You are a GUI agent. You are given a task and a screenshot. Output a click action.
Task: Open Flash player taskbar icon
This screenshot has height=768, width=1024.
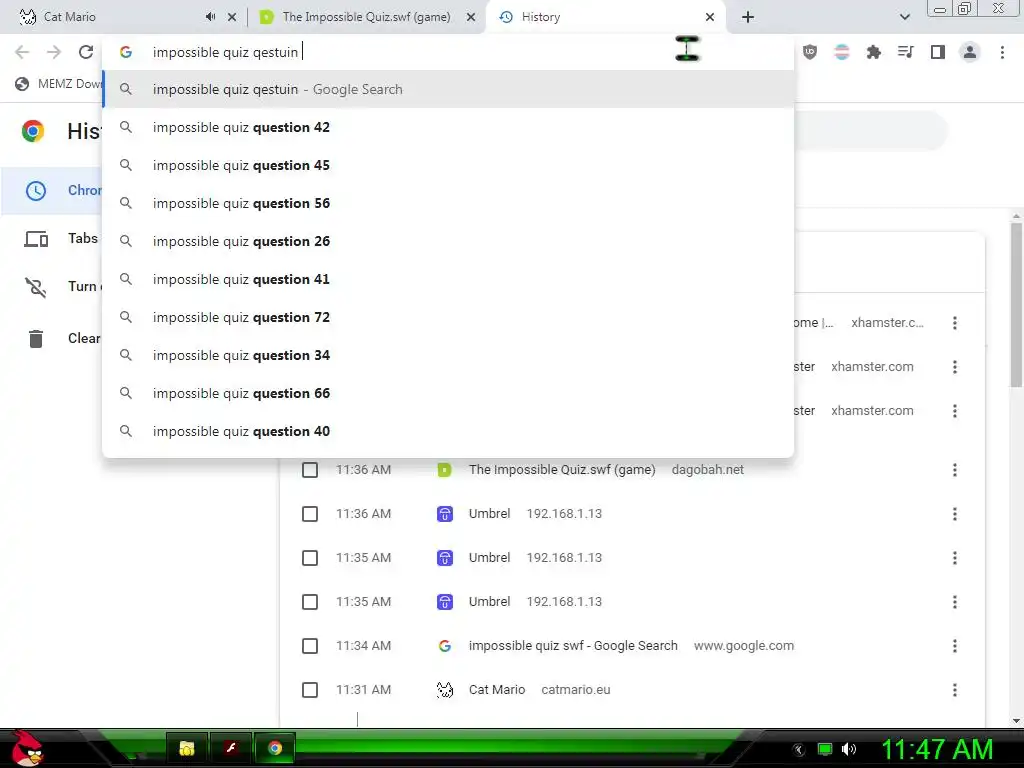tap(231, 748)
